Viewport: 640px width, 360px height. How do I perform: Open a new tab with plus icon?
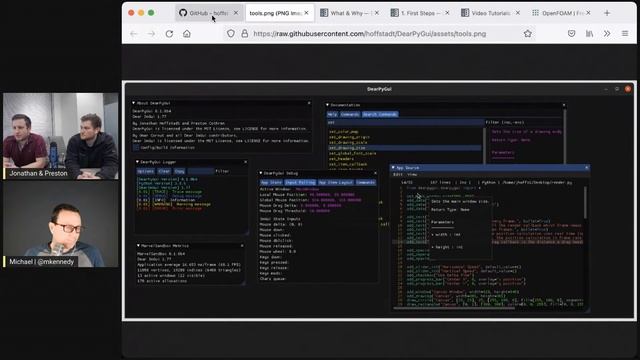607,13
